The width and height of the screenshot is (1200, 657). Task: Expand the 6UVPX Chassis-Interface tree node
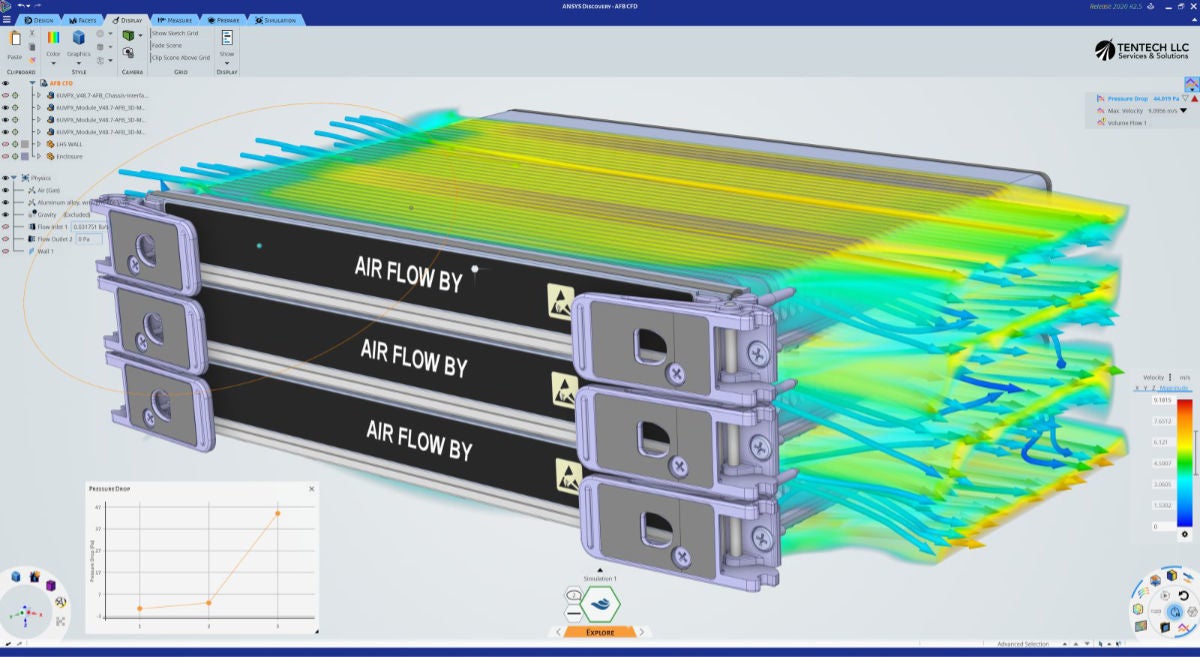[x=38, y=95]
